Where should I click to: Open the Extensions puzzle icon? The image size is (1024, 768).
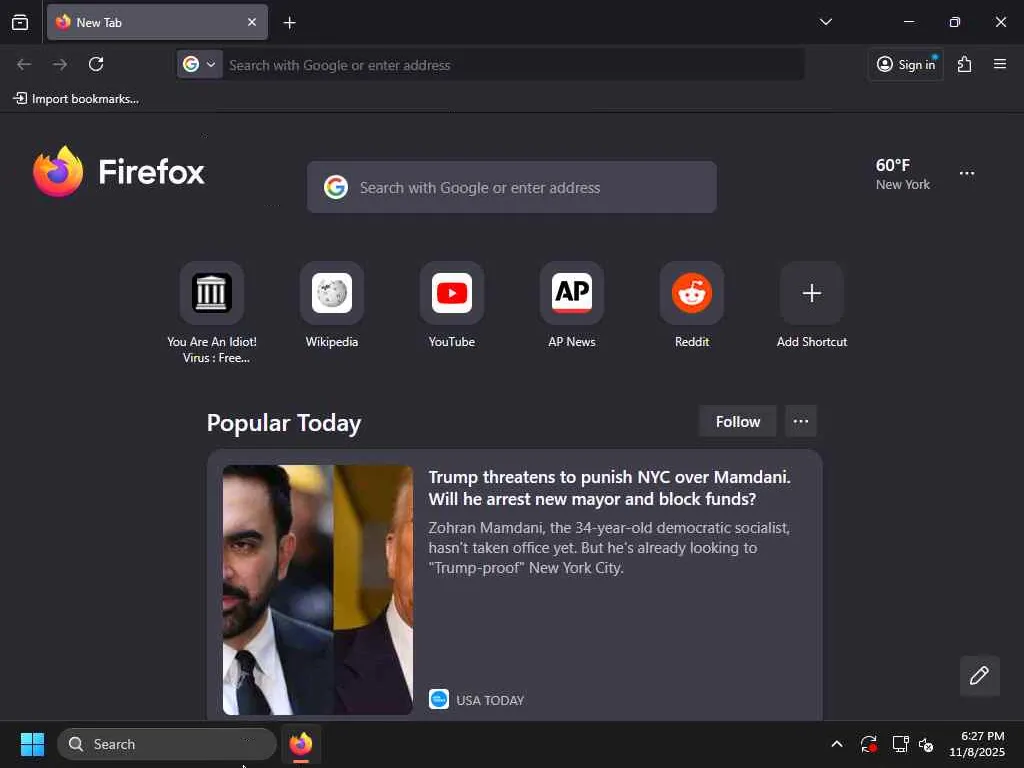pyautogui.click(x=964, y=64)
